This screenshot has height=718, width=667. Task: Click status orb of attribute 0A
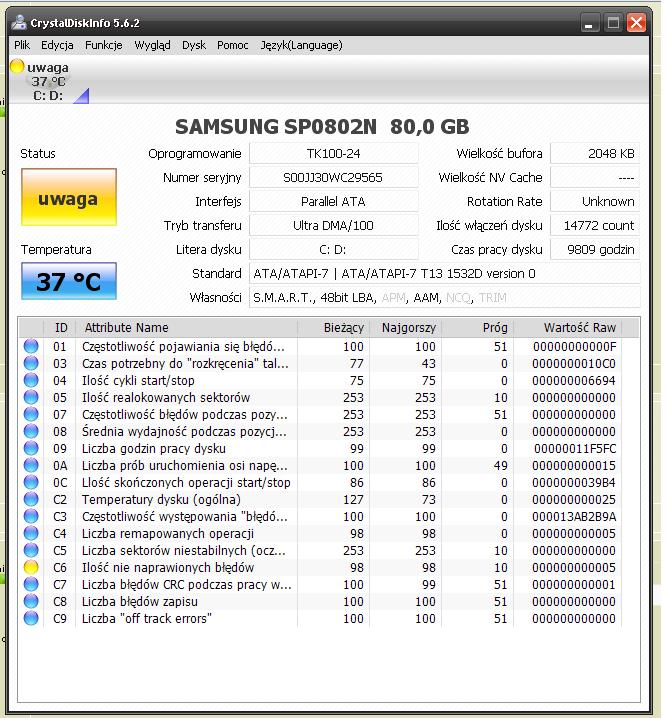(31, 465)
